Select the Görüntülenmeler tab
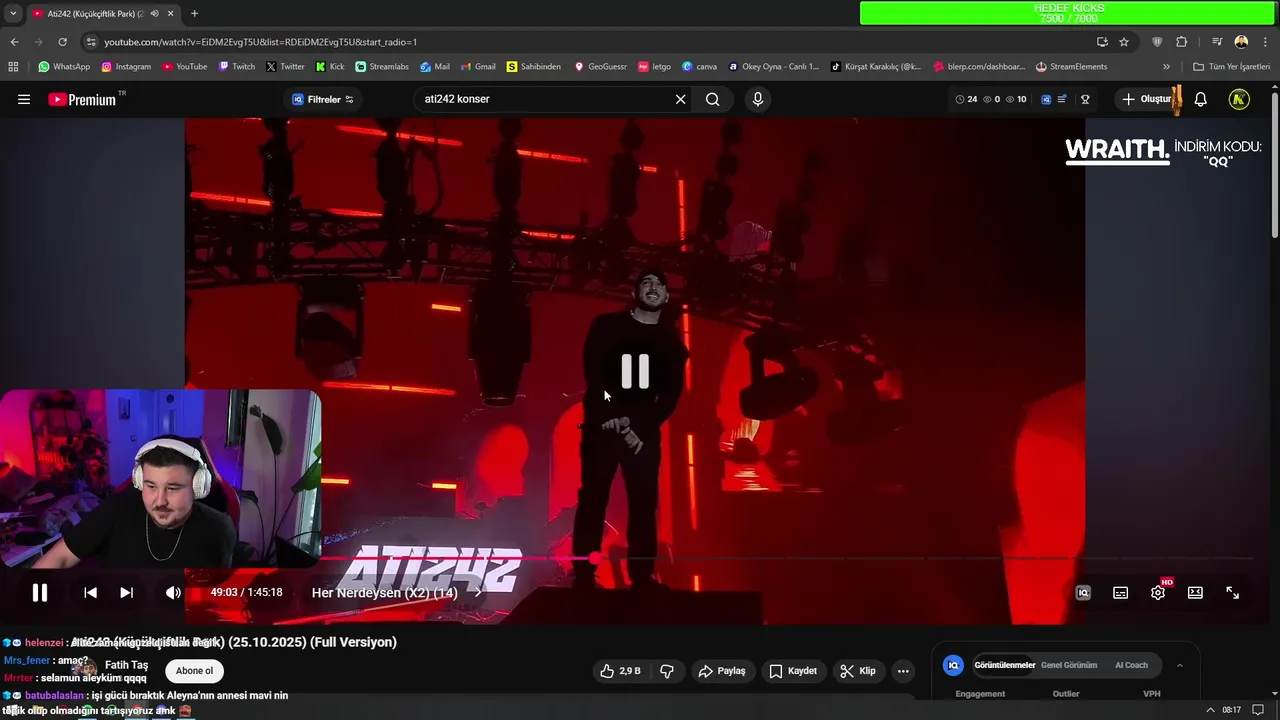 point(1004,665)
